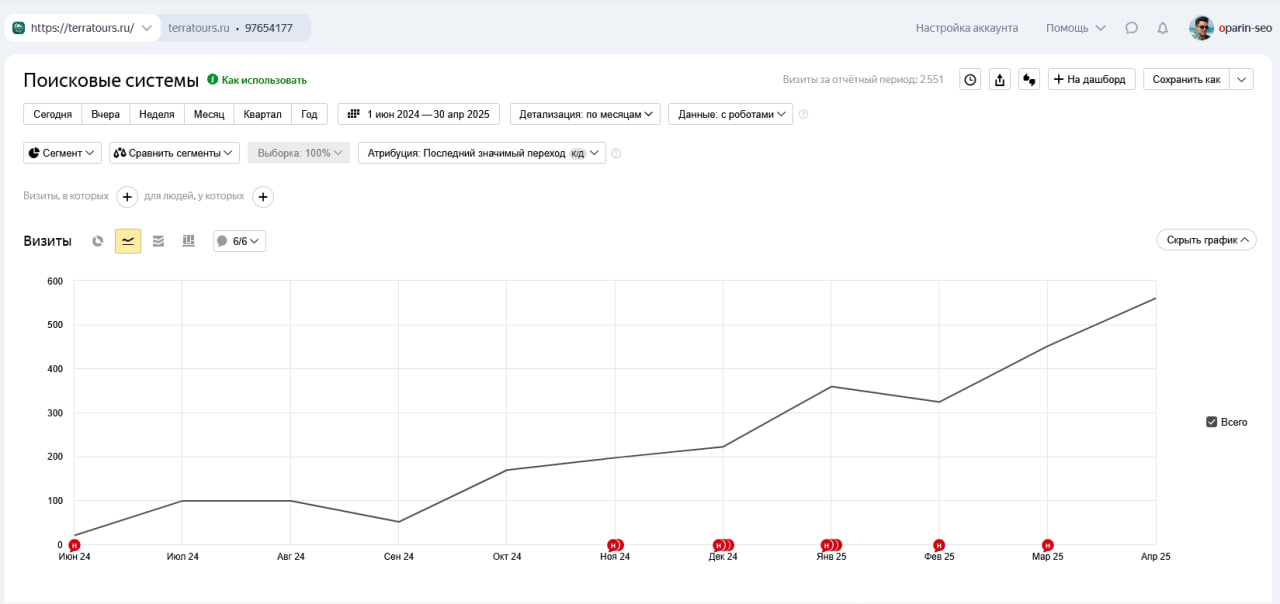Click the export upload icon
The image size is (1280, 604).
(999, 80)
